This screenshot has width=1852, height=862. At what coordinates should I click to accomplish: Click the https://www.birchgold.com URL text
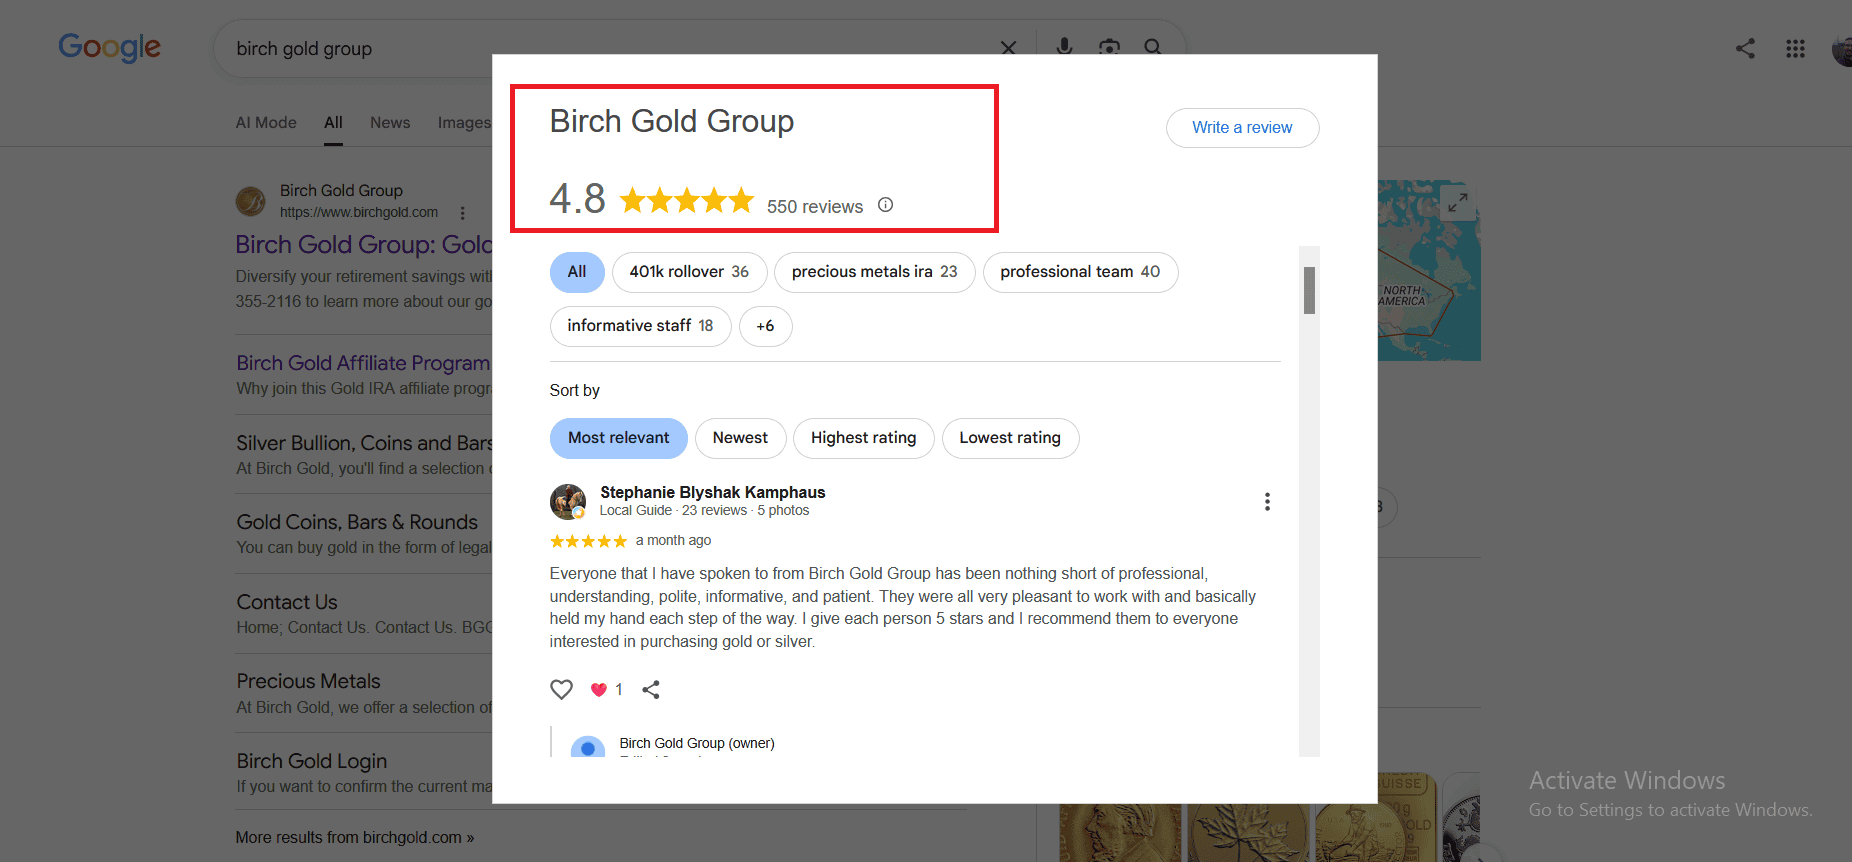[x=359, y=212]
